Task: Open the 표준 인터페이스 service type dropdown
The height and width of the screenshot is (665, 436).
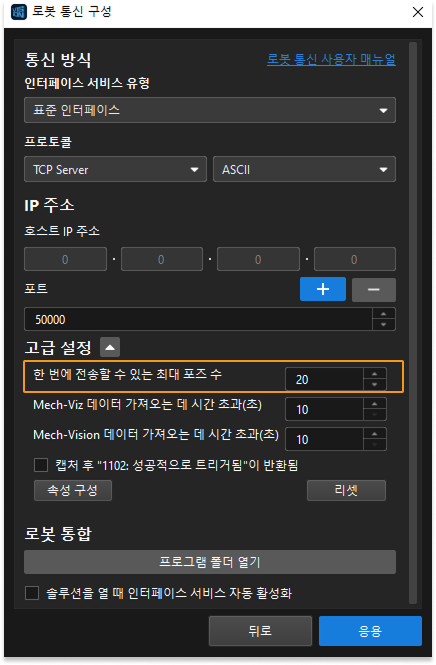Action: tap(210, 110)
